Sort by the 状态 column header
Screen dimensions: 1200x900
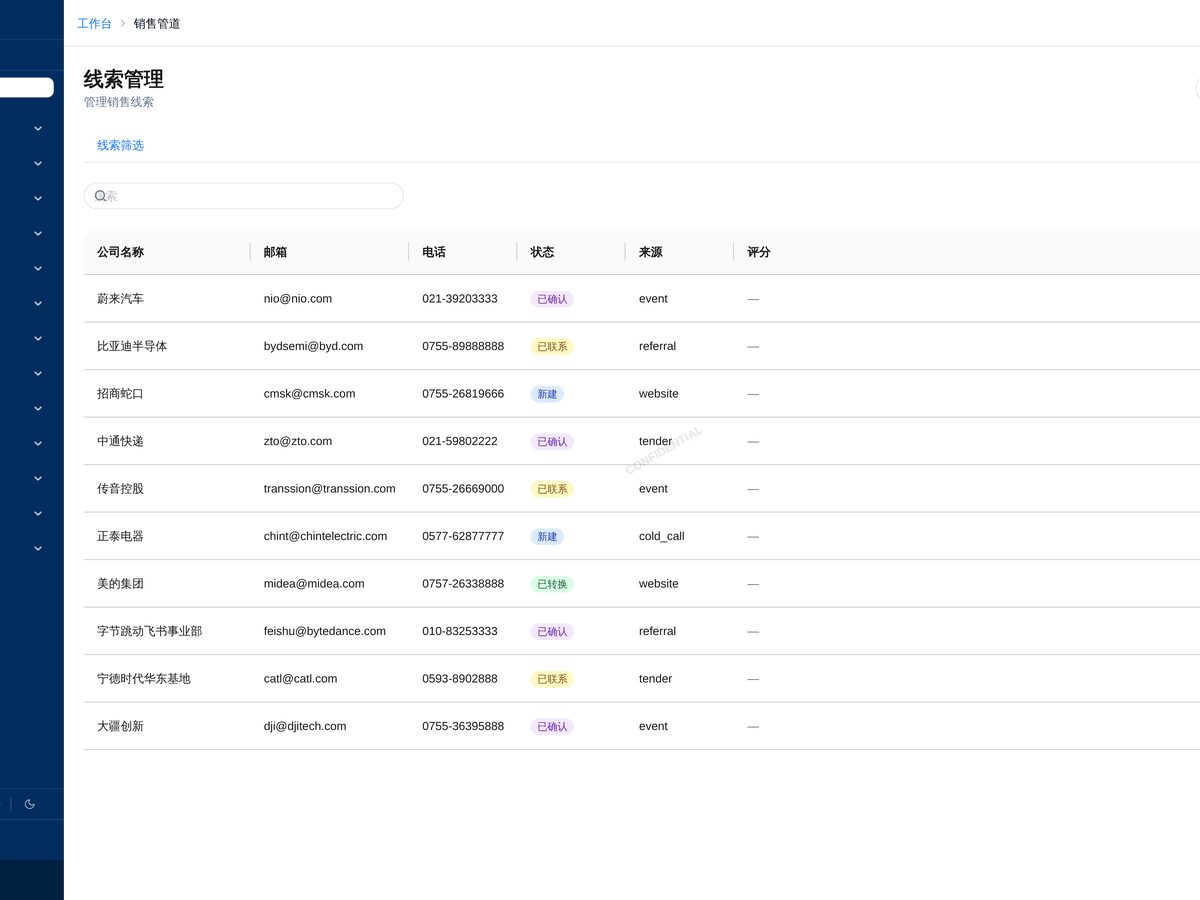click(x=542, y=252)
